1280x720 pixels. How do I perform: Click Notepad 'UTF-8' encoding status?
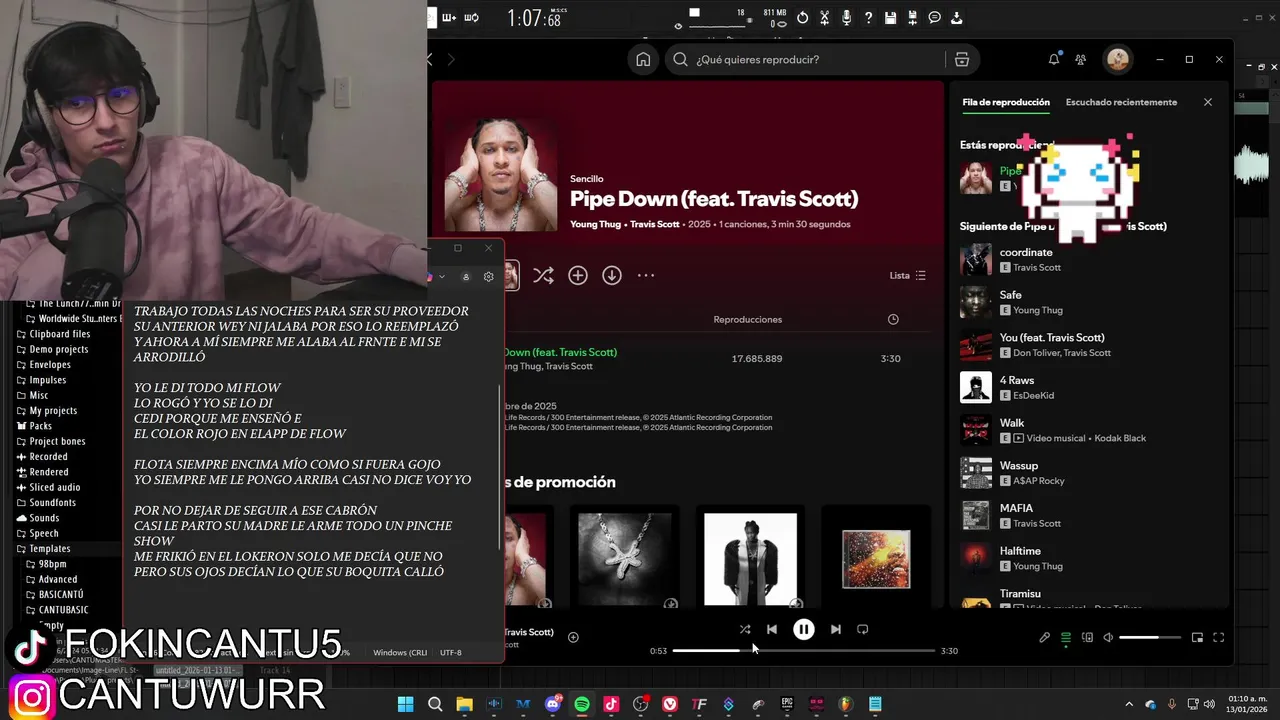tap(451, 652)
